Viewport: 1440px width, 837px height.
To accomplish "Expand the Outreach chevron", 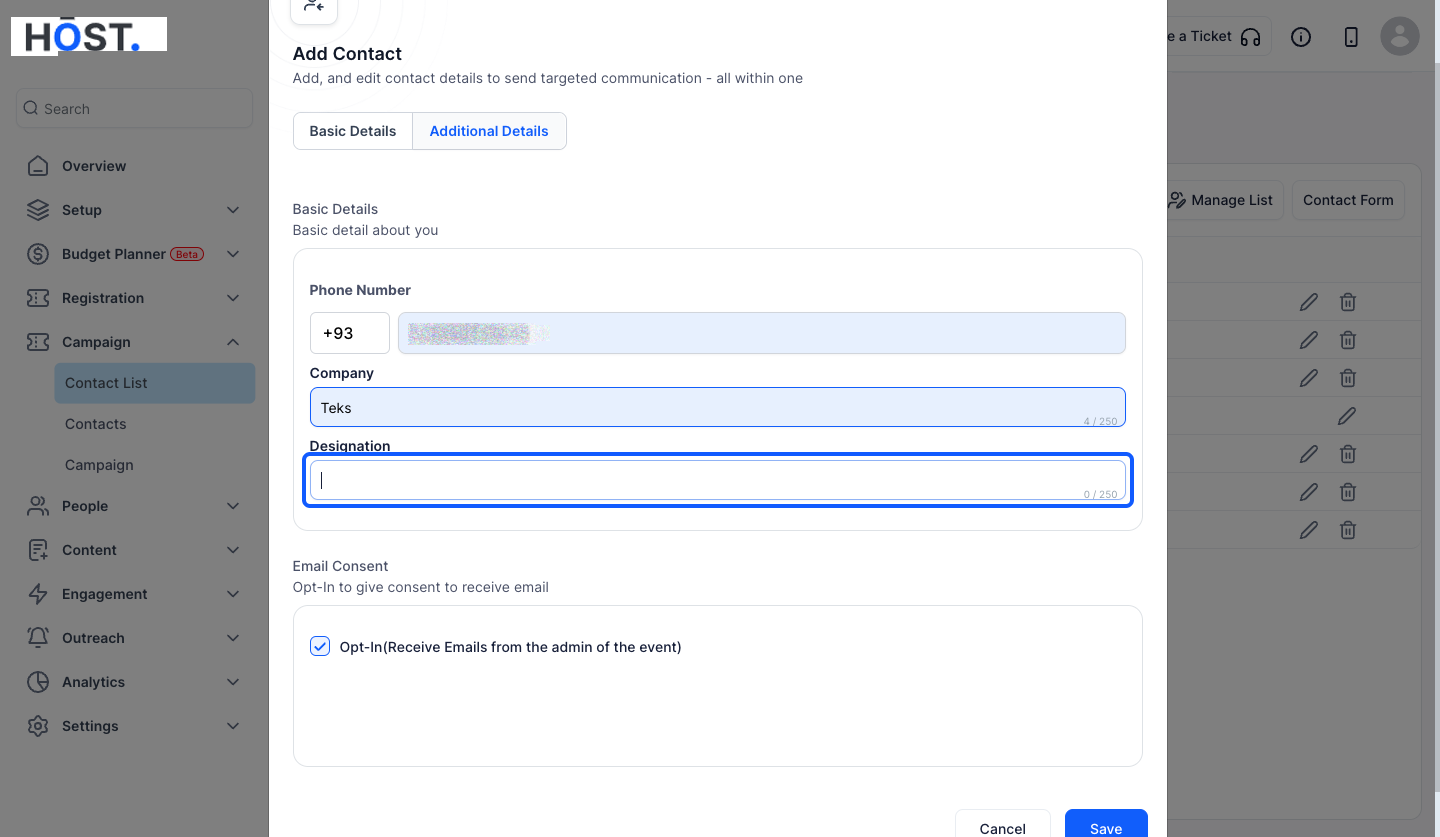I will (x=233, y=638).
